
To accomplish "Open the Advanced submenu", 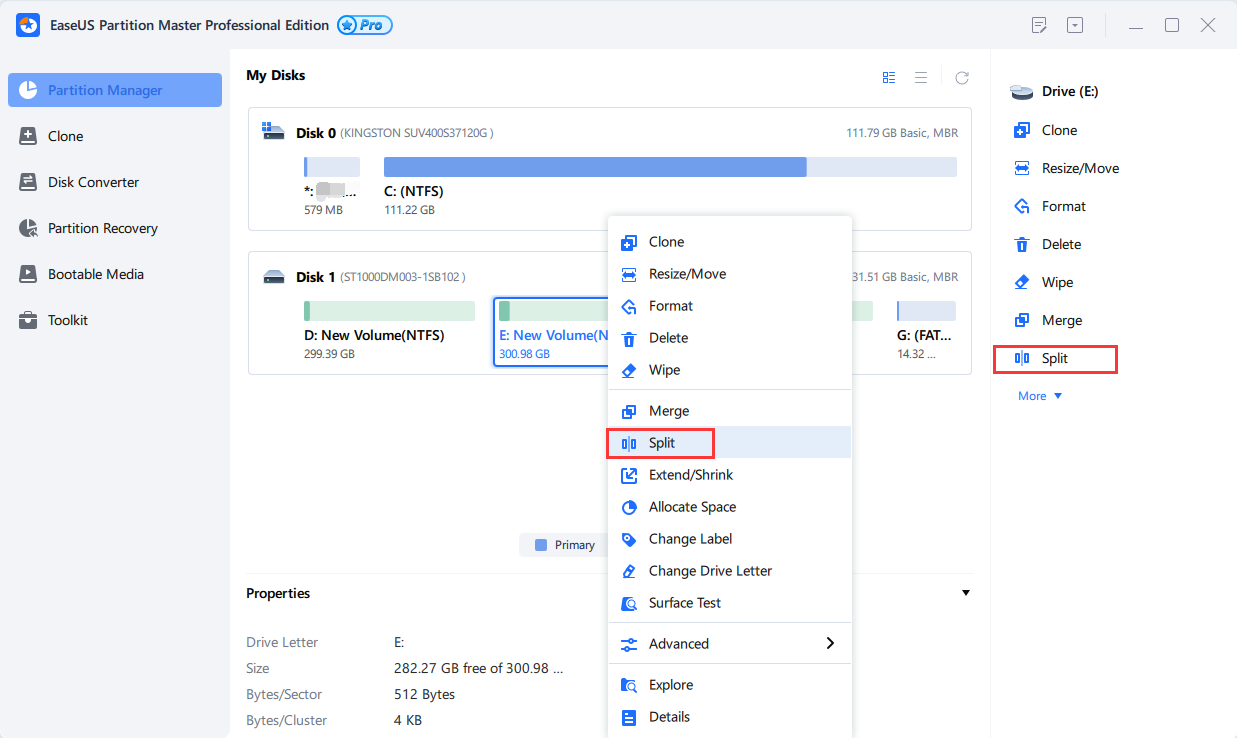I will [x=730, y=644].
